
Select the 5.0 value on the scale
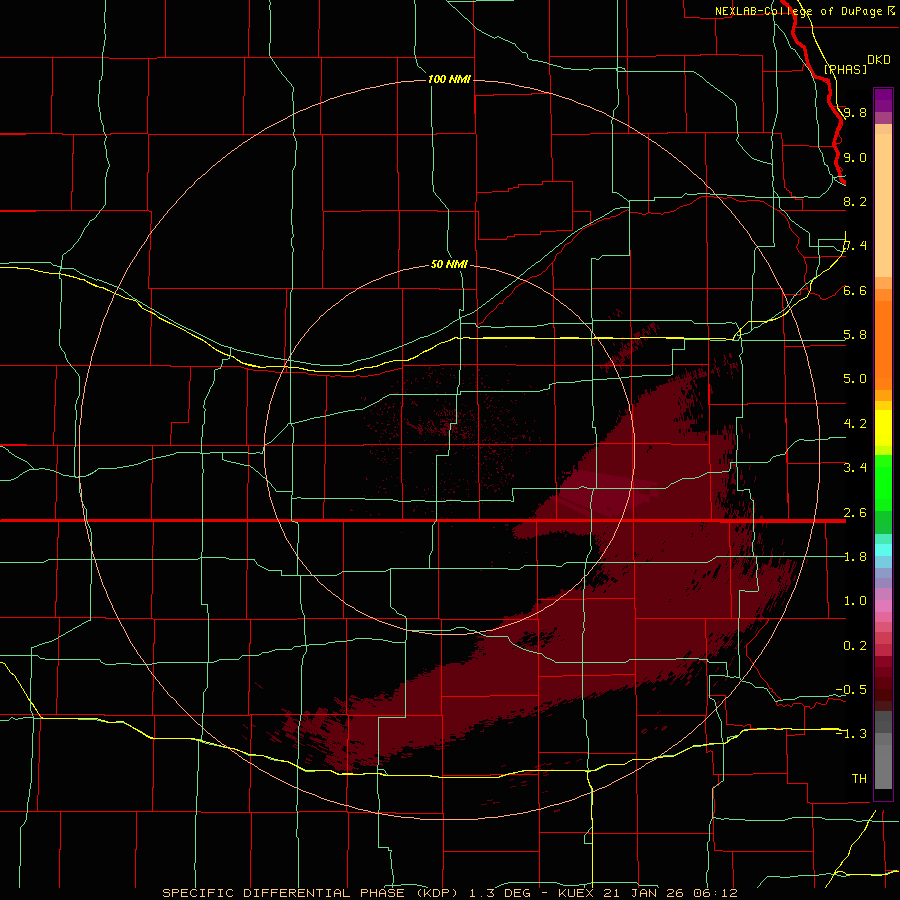(855, 379)
